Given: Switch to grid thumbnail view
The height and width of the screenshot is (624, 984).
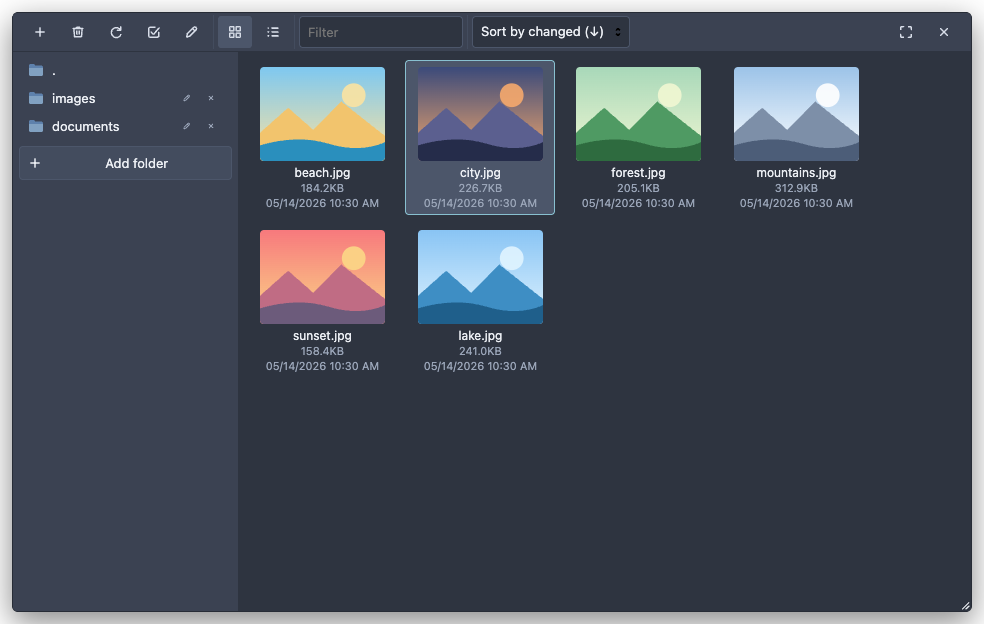Looking at the screenshot, I should click(235, 32).
